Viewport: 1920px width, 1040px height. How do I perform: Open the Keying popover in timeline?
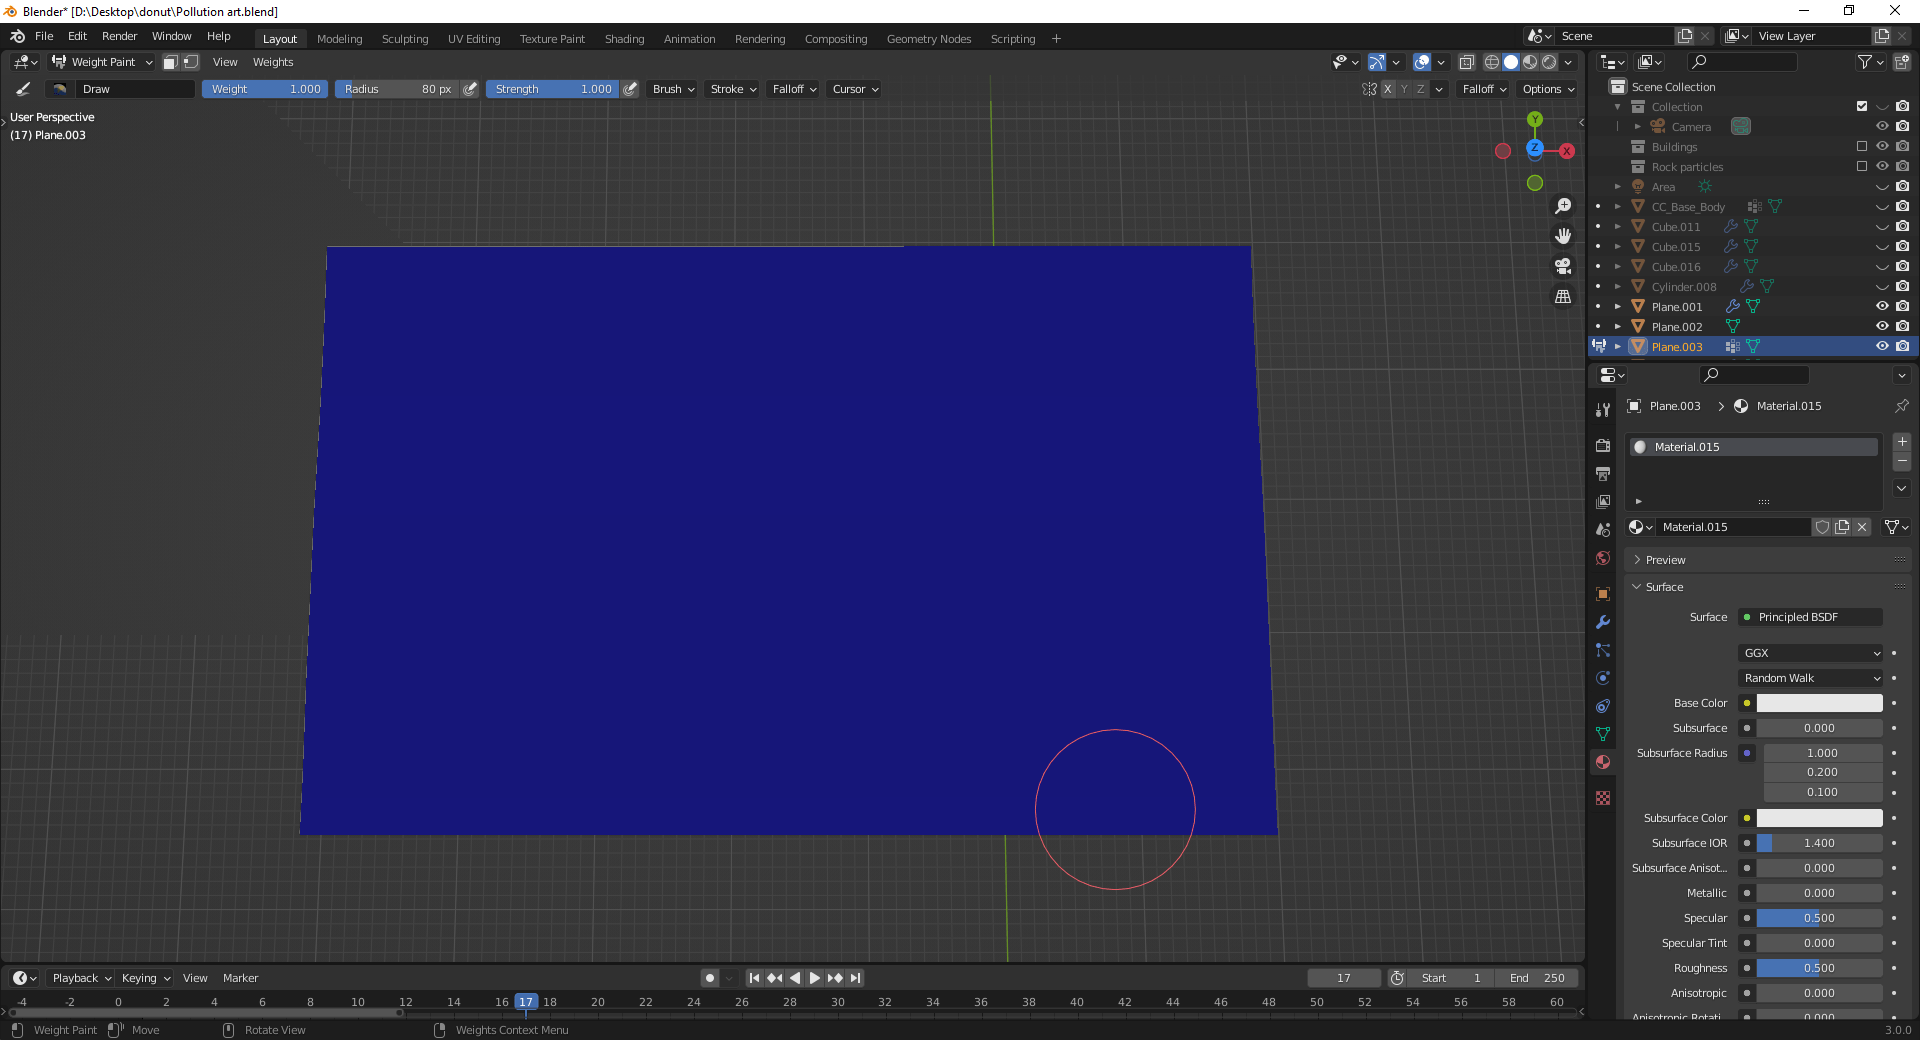tap(145, 978)
